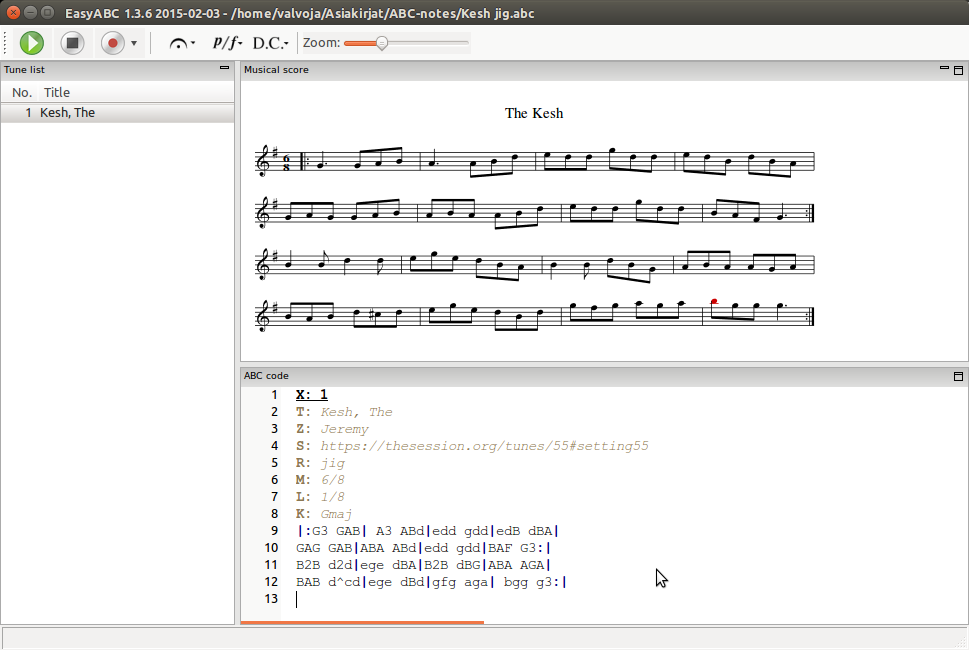Sort tunes by the Title column header
The height and width of the screenshot is (650, 969).
(57, 92)
